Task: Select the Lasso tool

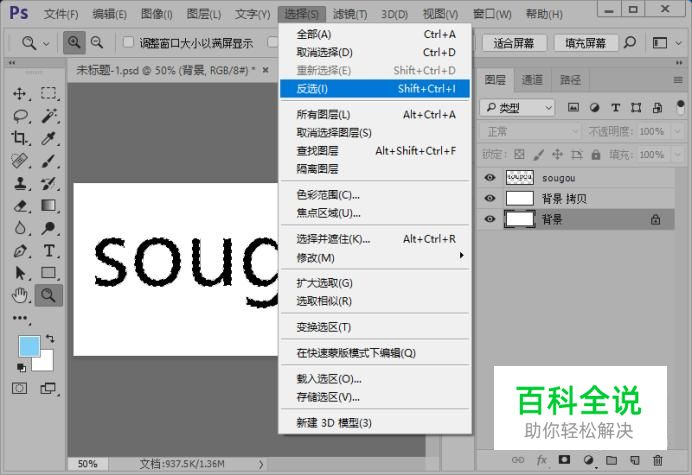Action: point(20,116)
